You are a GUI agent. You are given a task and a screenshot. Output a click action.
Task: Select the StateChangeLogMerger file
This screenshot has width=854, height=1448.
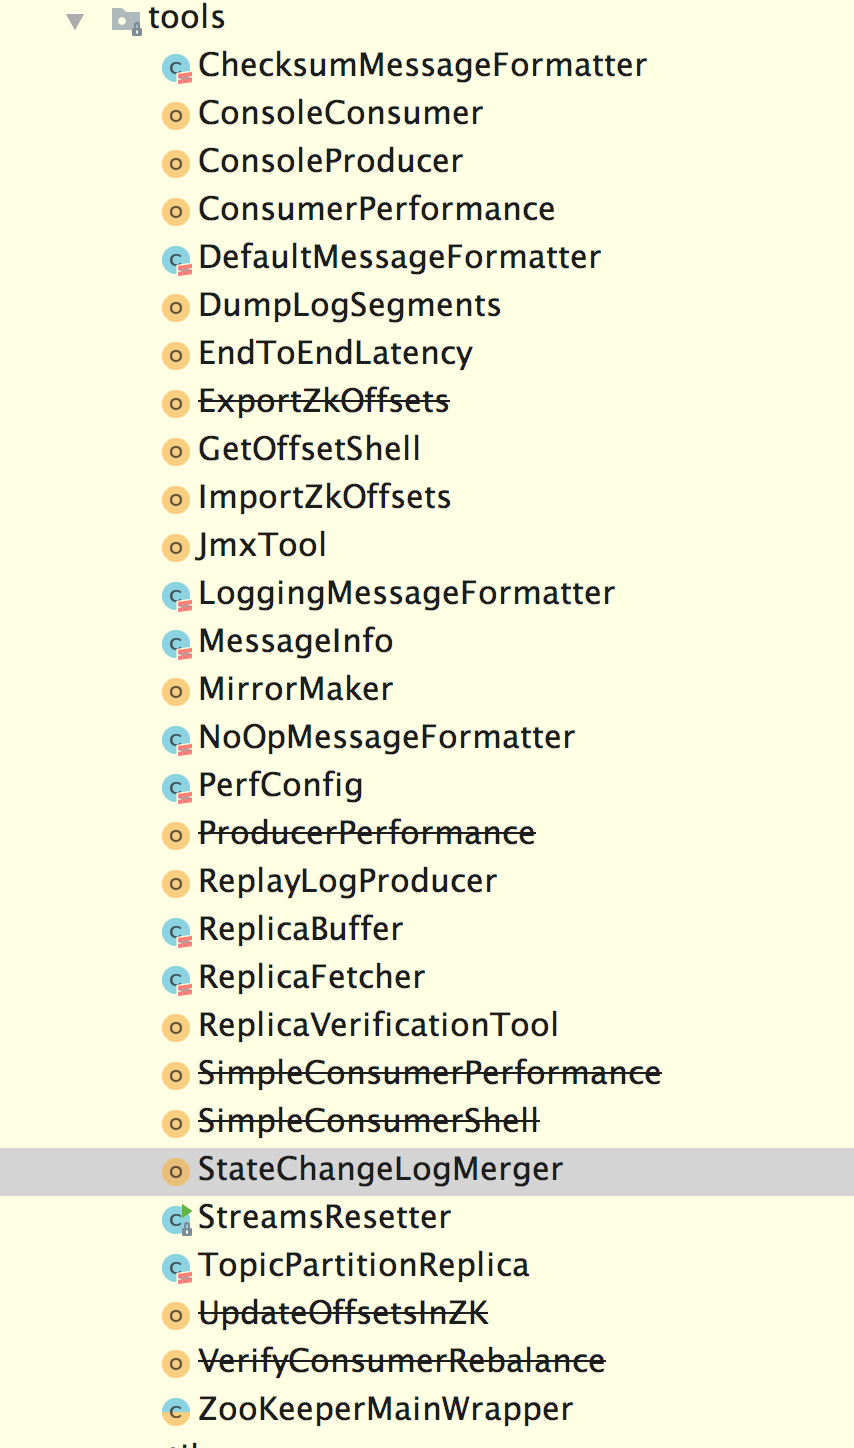coord(380,1170)
